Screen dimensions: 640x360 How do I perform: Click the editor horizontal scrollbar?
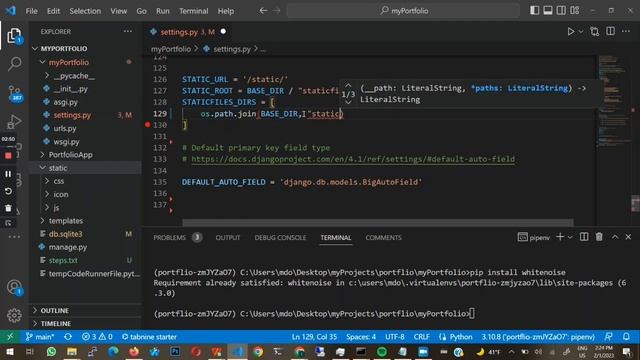[x=378, y=222]
